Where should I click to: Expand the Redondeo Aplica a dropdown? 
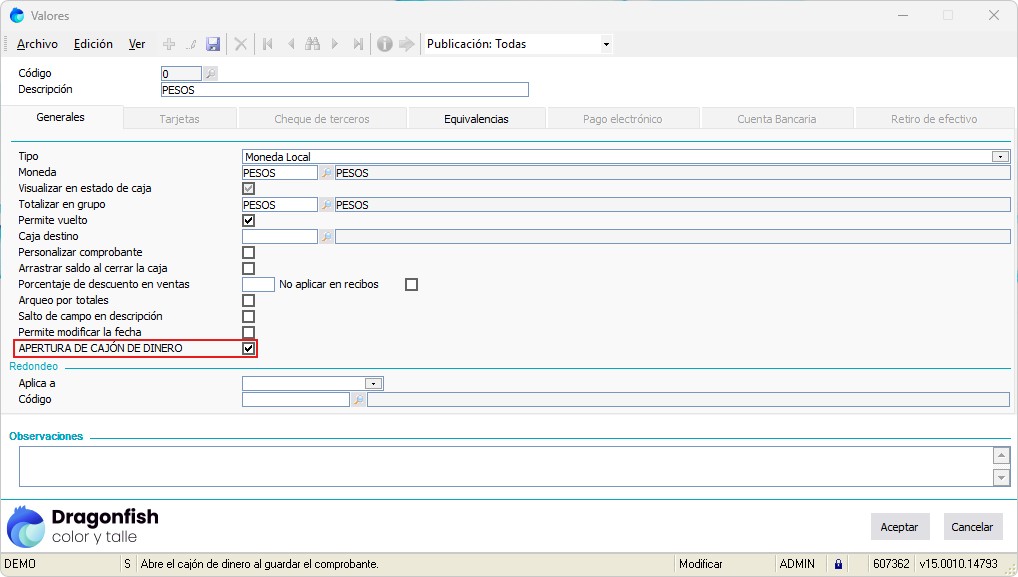click(x=374, y=383)
